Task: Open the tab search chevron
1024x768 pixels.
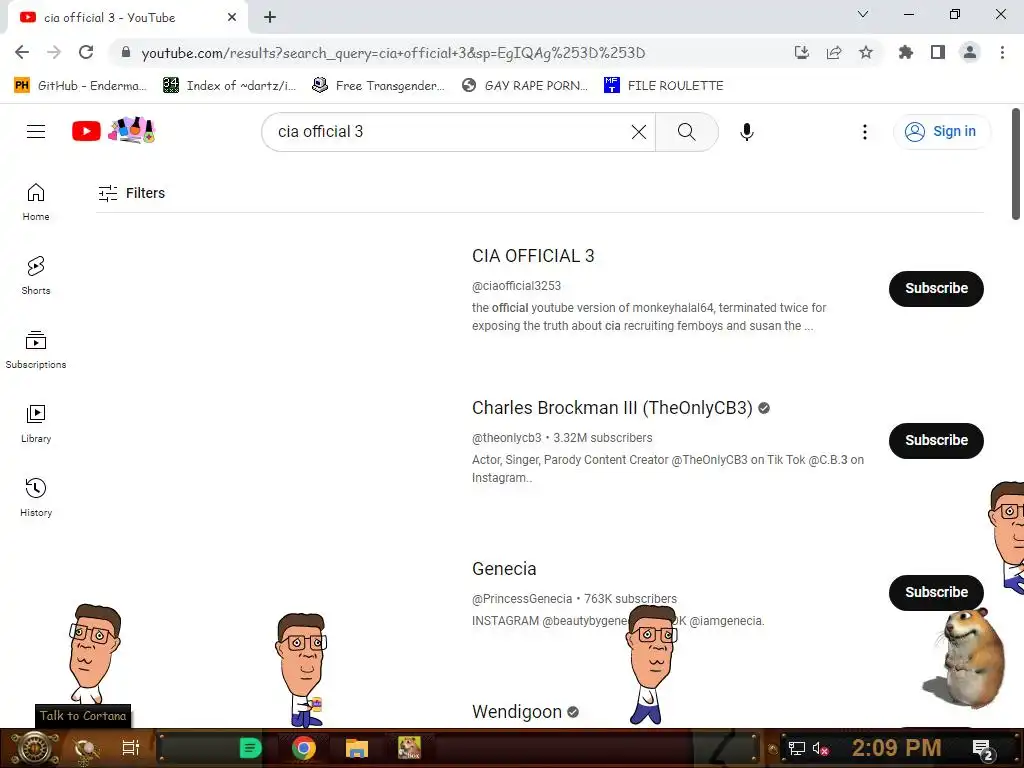Action: [x=863, y=14]
